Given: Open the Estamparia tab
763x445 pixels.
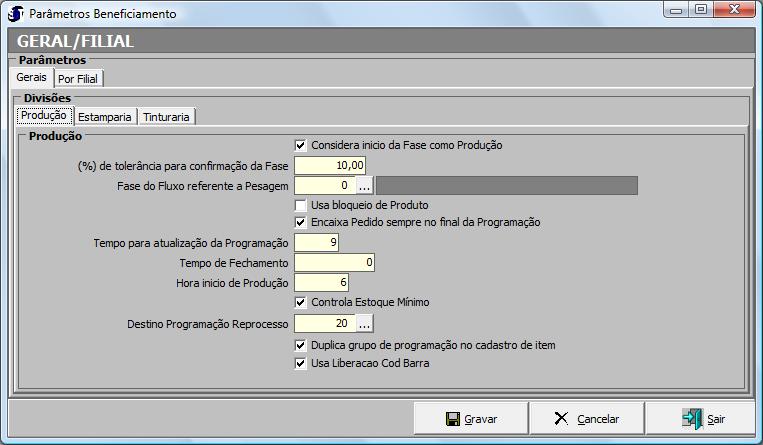Looking at the screenshot, I should (105, 117).
